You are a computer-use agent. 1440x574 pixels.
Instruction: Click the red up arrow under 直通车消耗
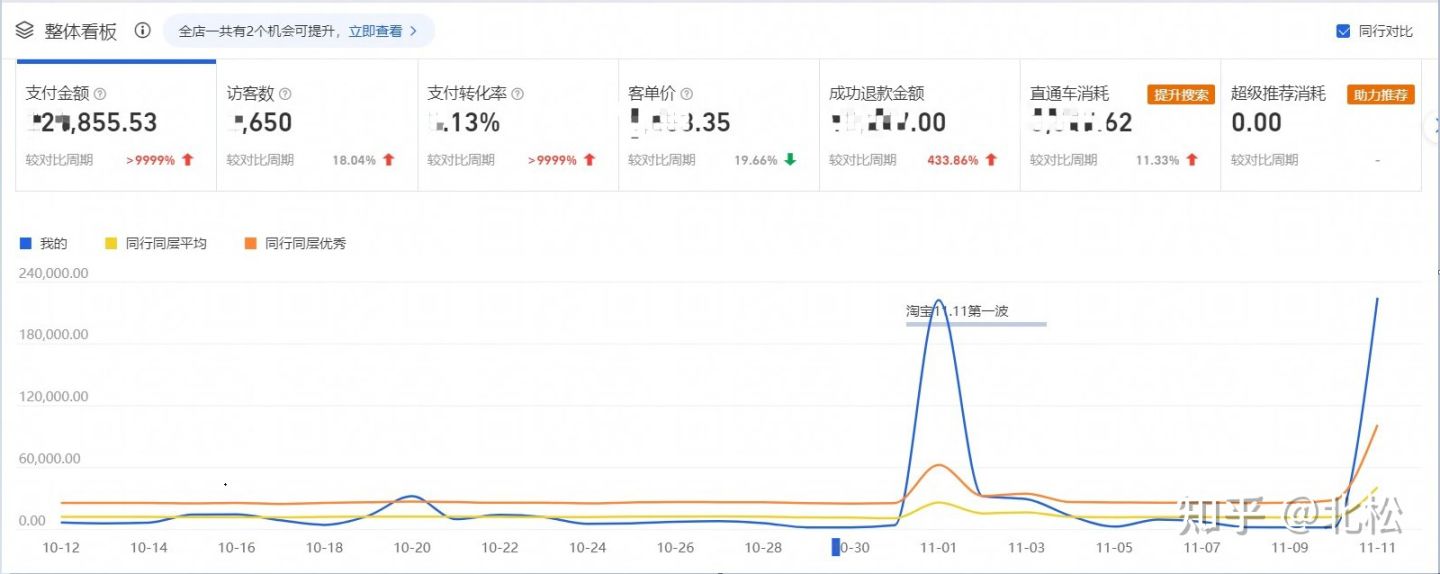click(x=1192, y=160)
